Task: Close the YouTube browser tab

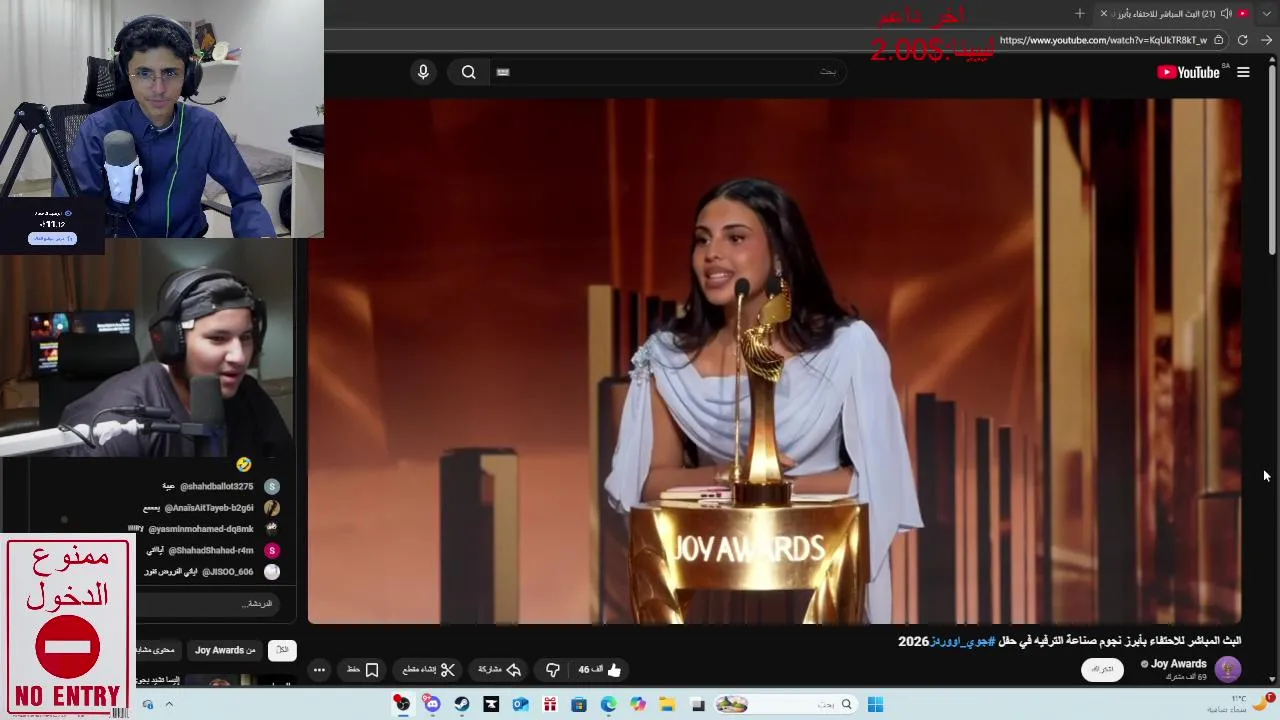Action: click(x=1104, y=13)
